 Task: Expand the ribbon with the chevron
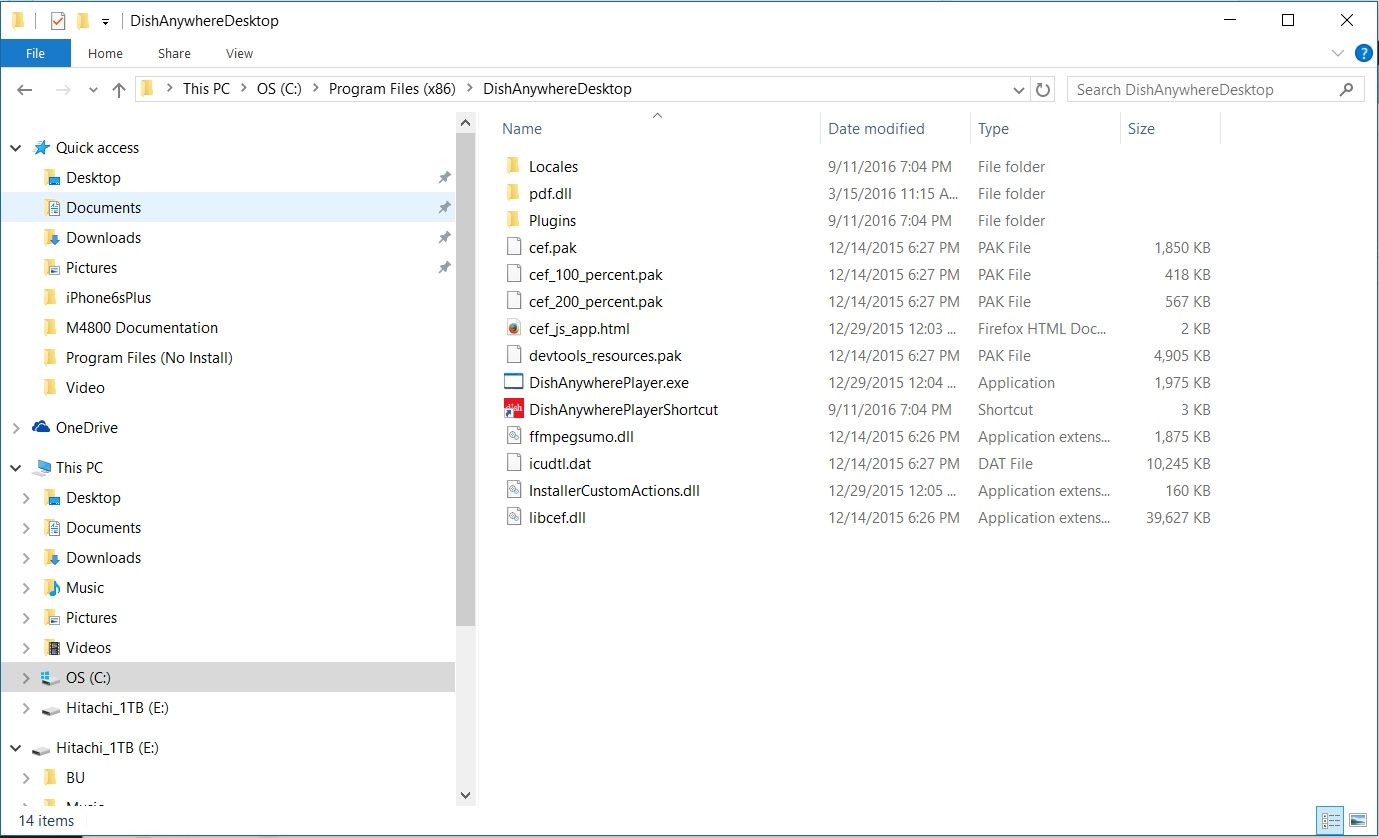coord(1337,53)
